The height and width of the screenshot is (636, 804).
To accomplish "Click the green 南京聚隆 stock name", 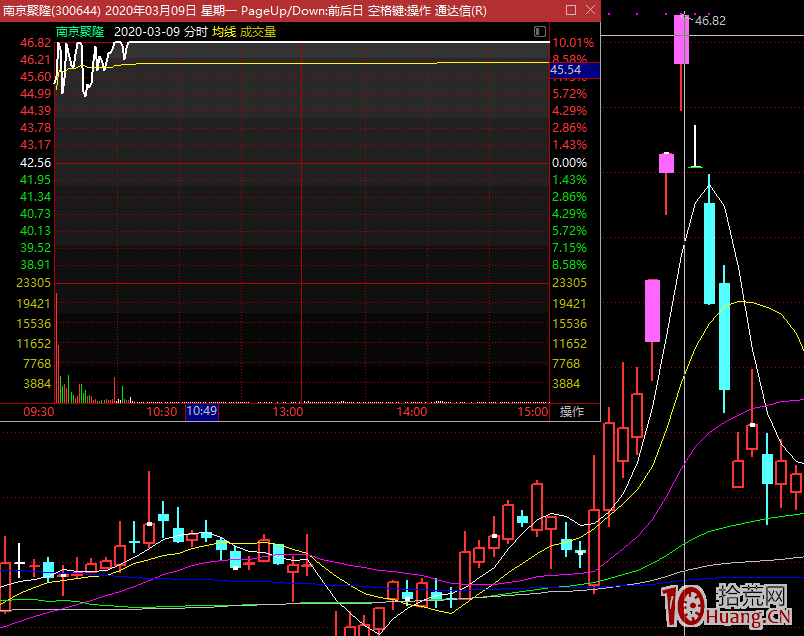I will [x=80, y=32].
